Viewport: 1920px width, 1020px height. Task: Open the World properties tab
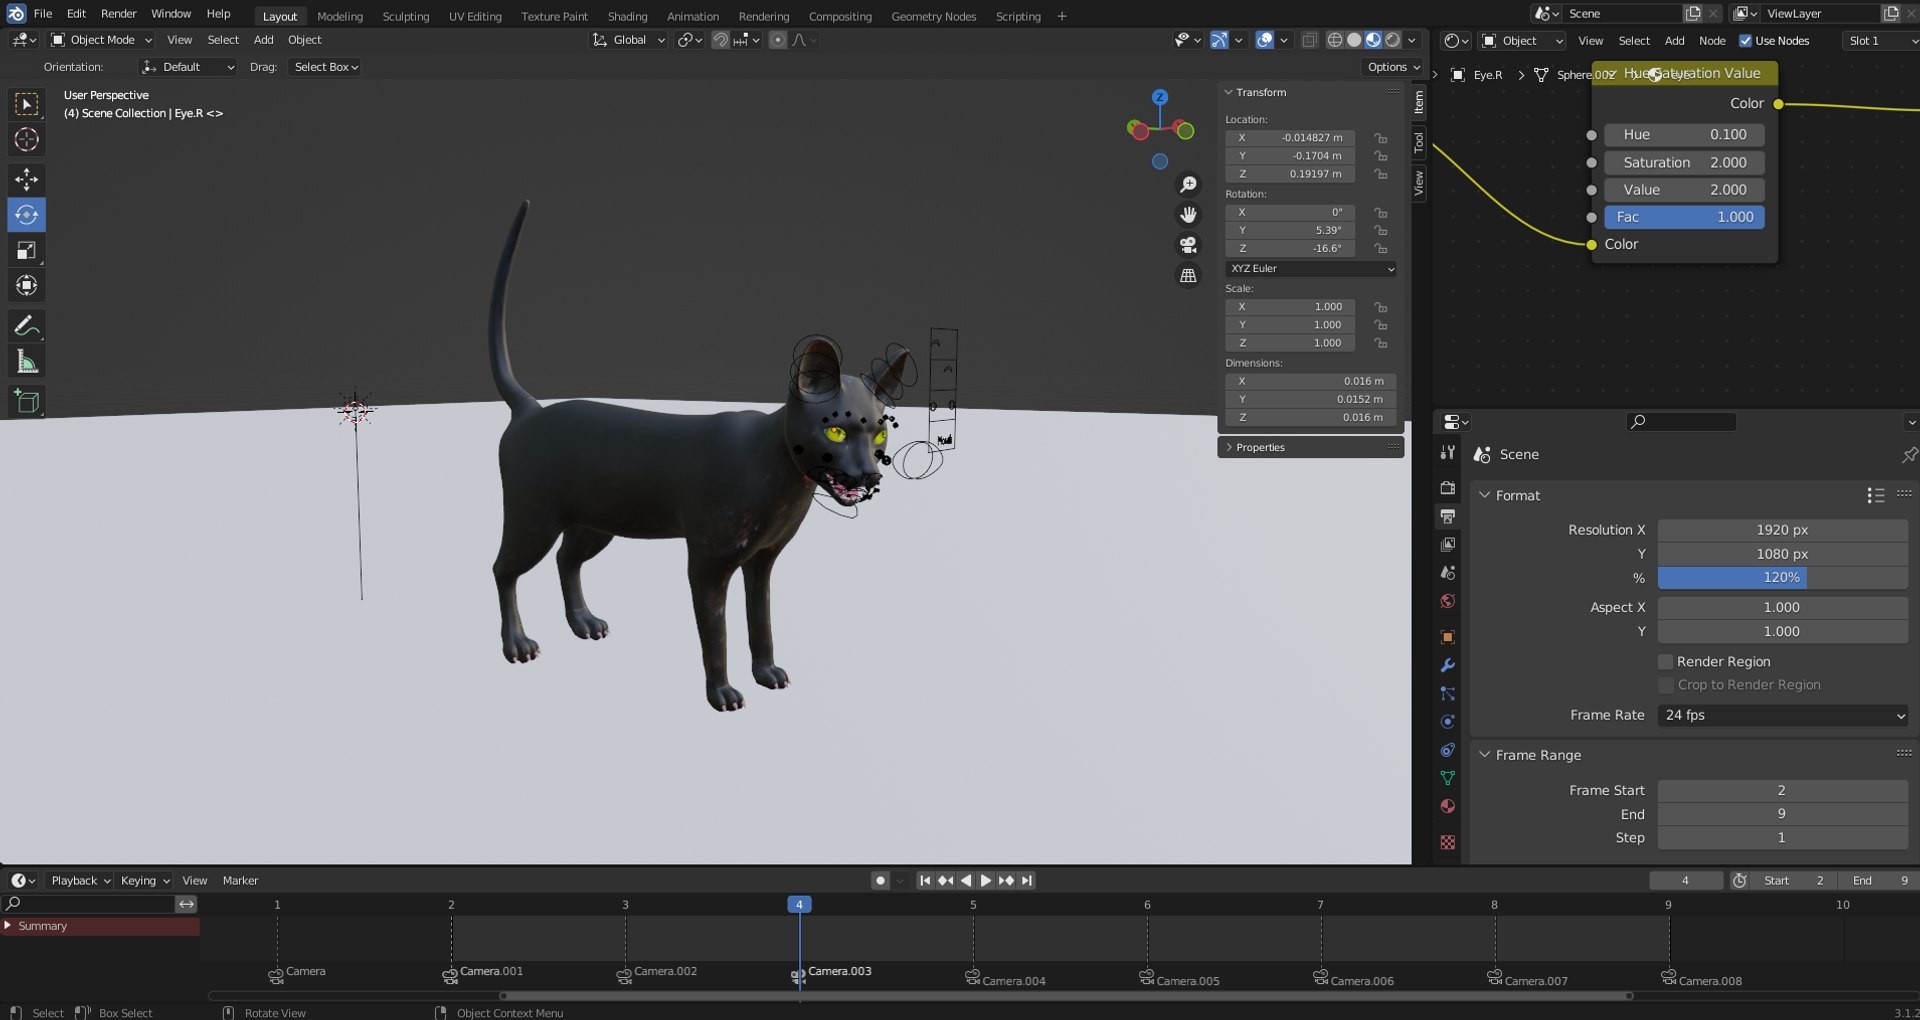click(1447, 601)
